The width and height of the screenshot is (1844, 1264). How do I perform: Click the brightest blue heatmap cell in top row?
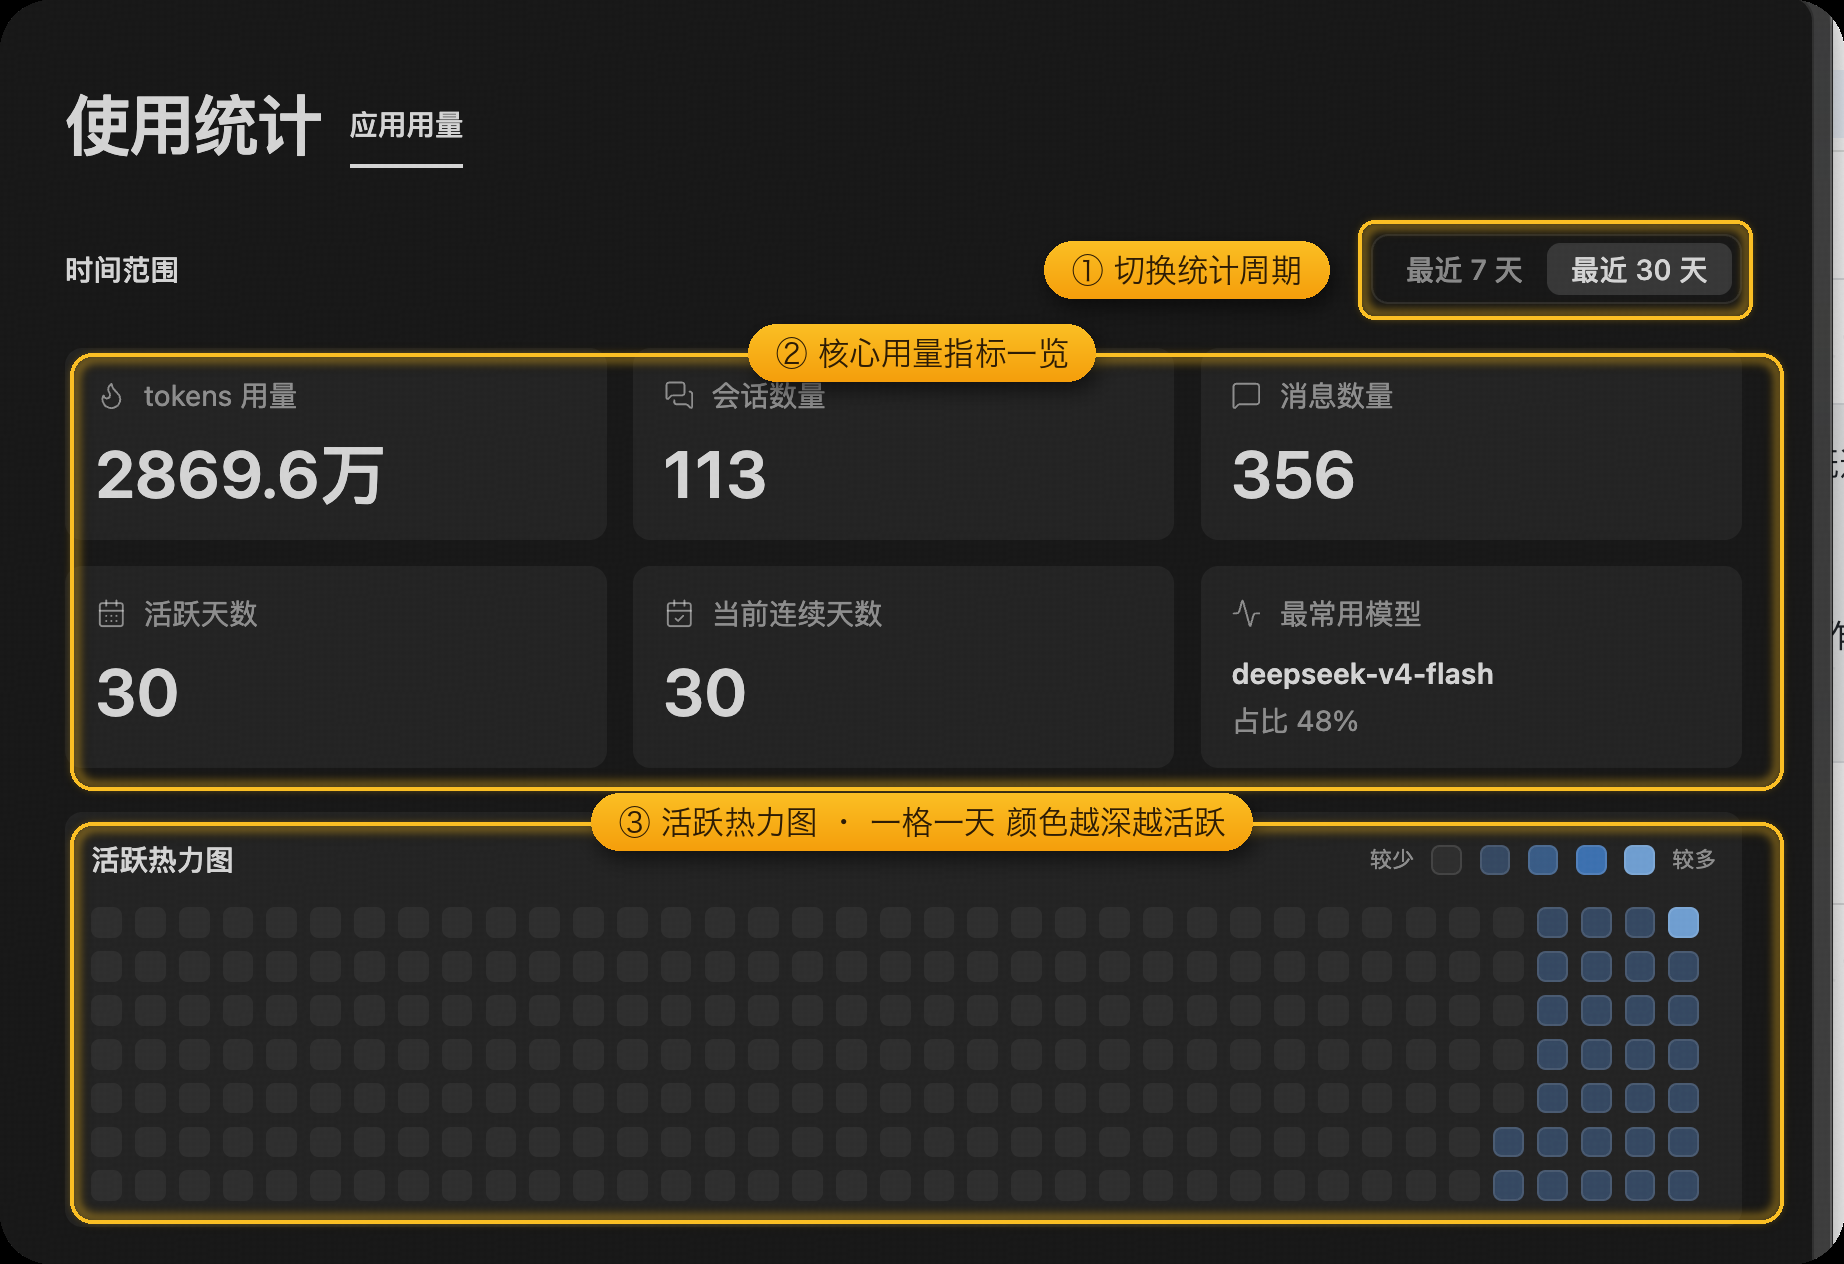[x=1683, y=922]
